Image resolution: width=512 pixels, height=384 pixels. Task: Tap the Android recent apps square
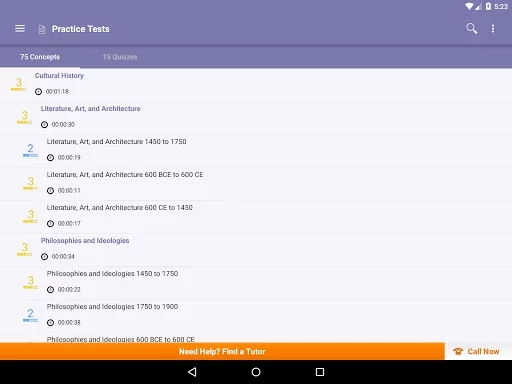(320, 372)
